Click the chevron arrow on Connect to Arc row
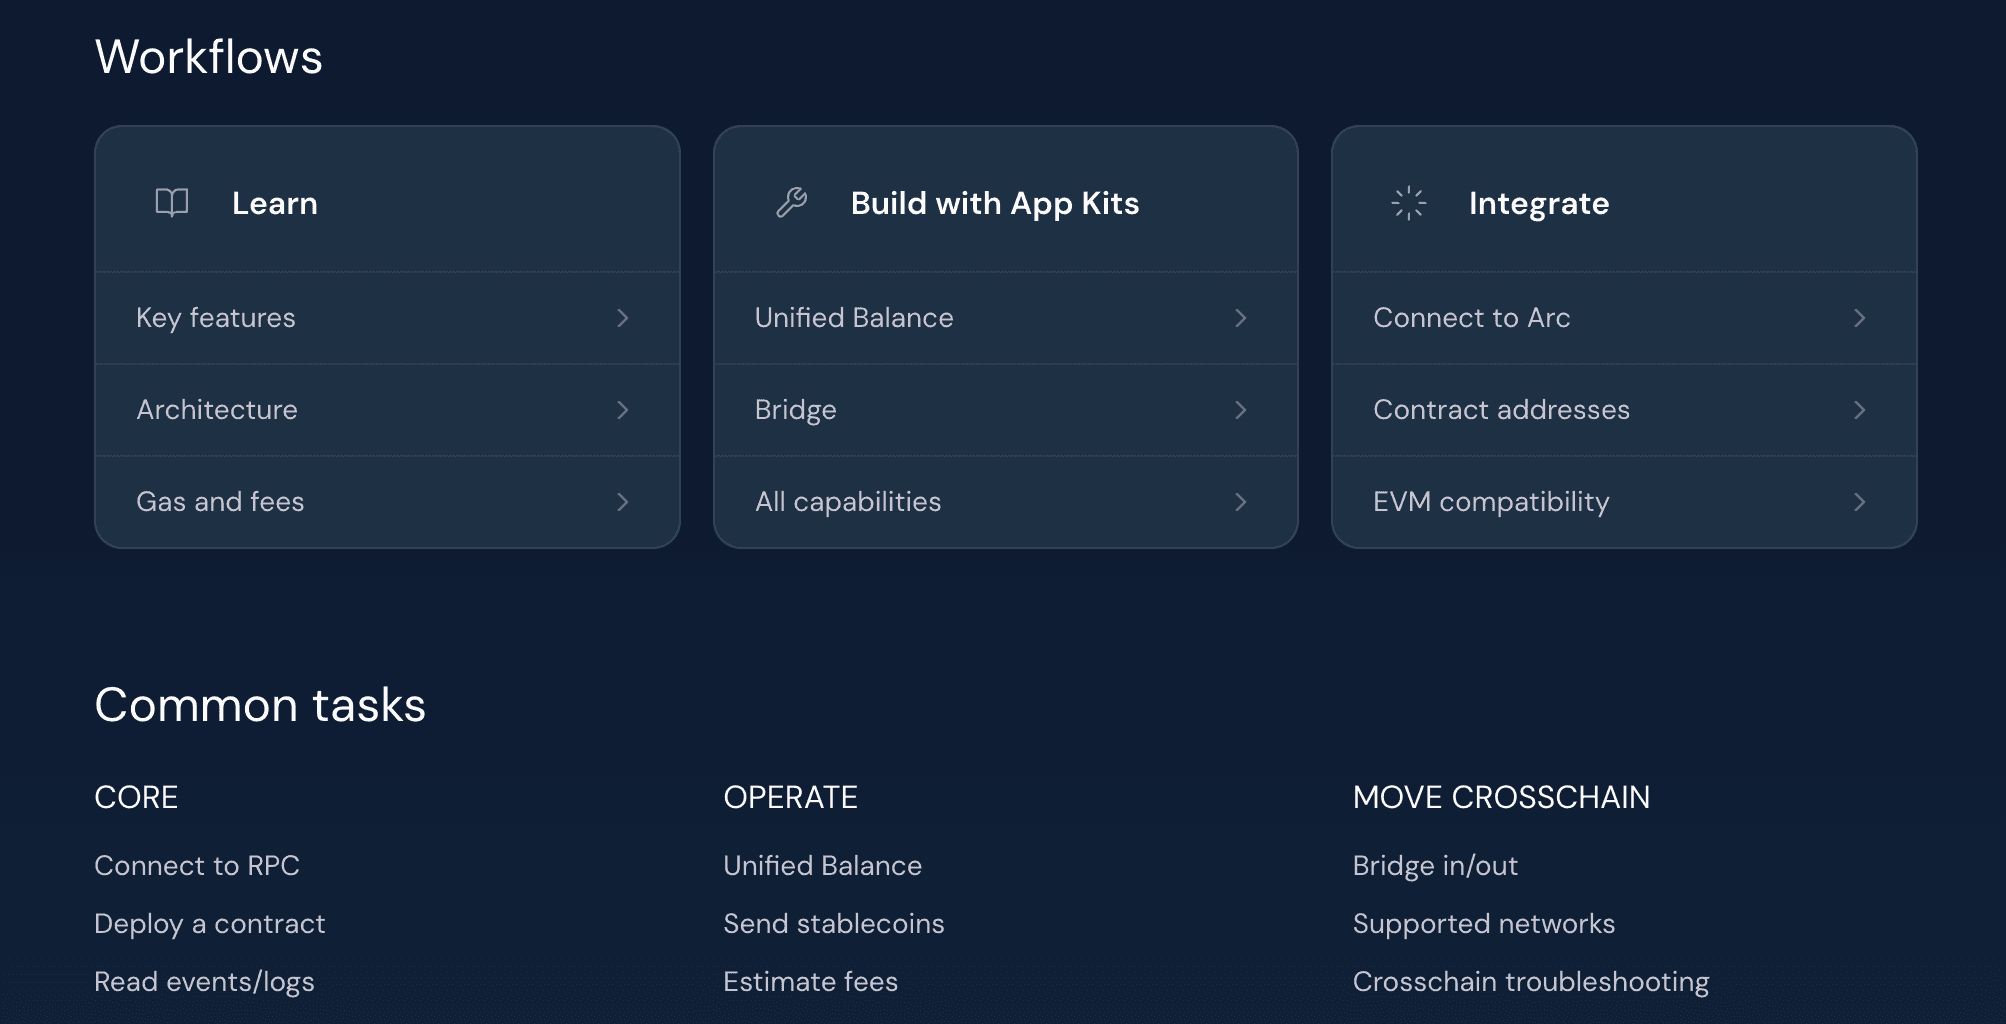This screenshot has width=2006, height=1024. pyautogui.click(x=1860, y=318)
